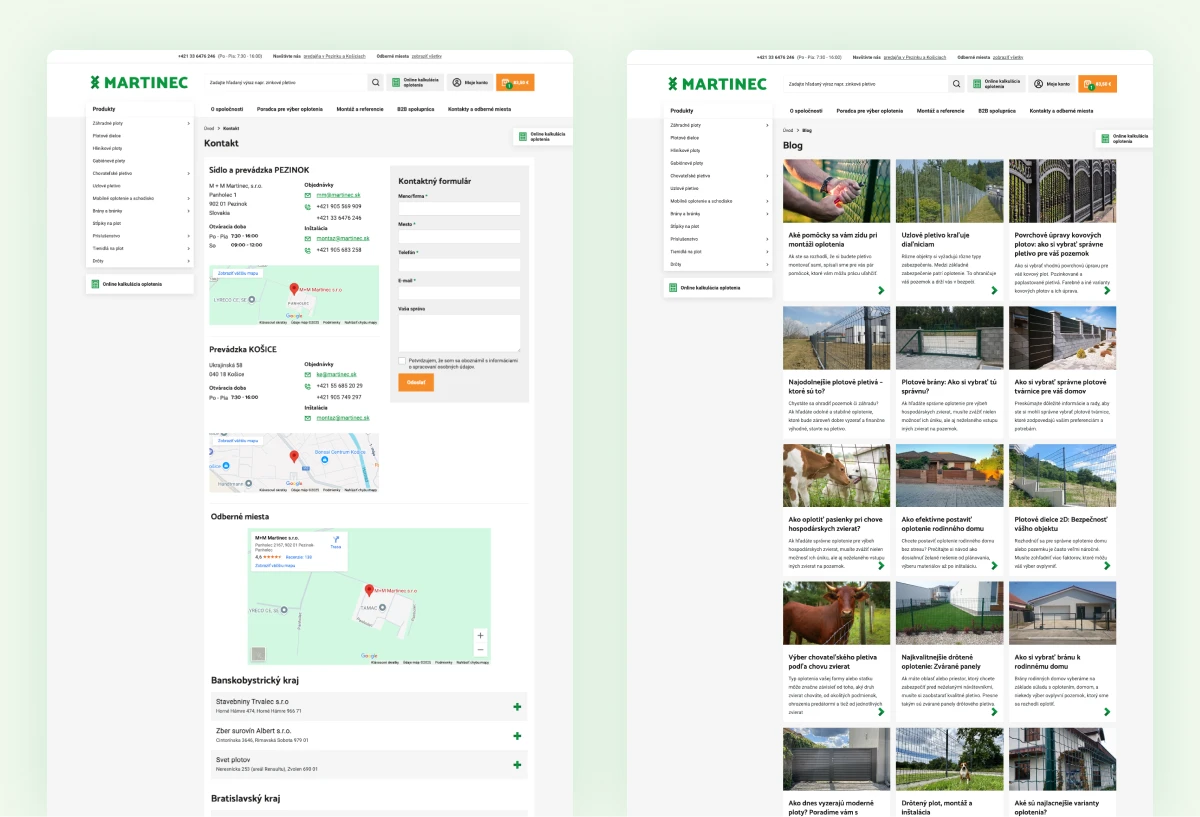The image size is (1200, 817).
Task: Click MARTINEC logo on the Blog page
Action: (x=717, y=84)
